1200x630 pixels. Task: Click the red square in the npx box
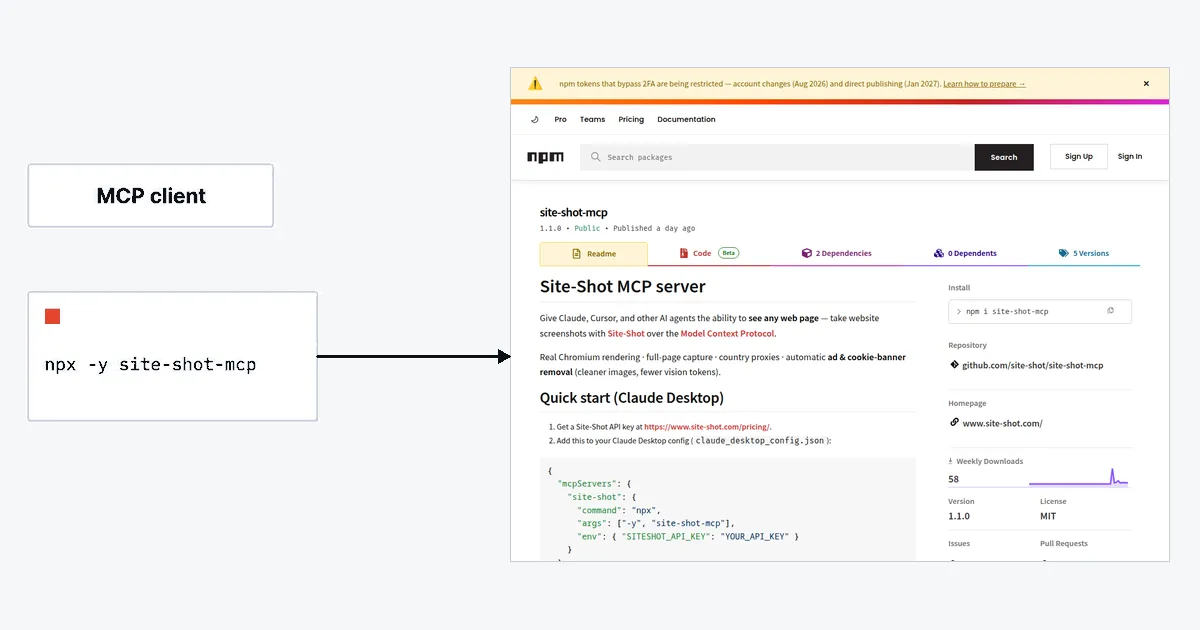(x=53, y=317)
